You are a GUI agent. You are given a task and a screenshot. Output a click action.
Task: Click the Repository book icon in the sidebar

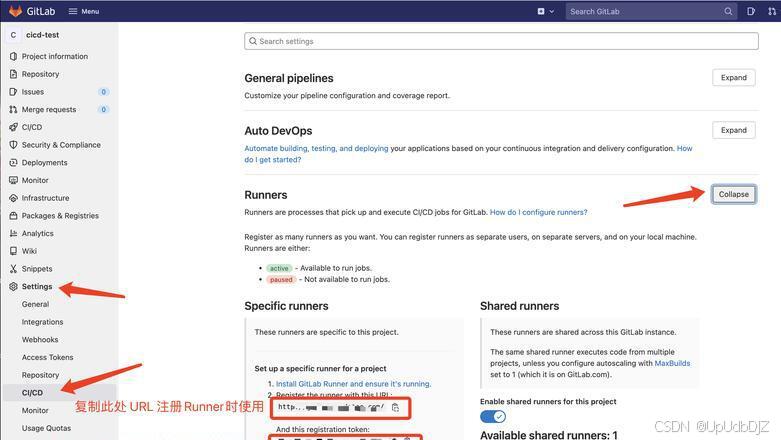point(13,74)
